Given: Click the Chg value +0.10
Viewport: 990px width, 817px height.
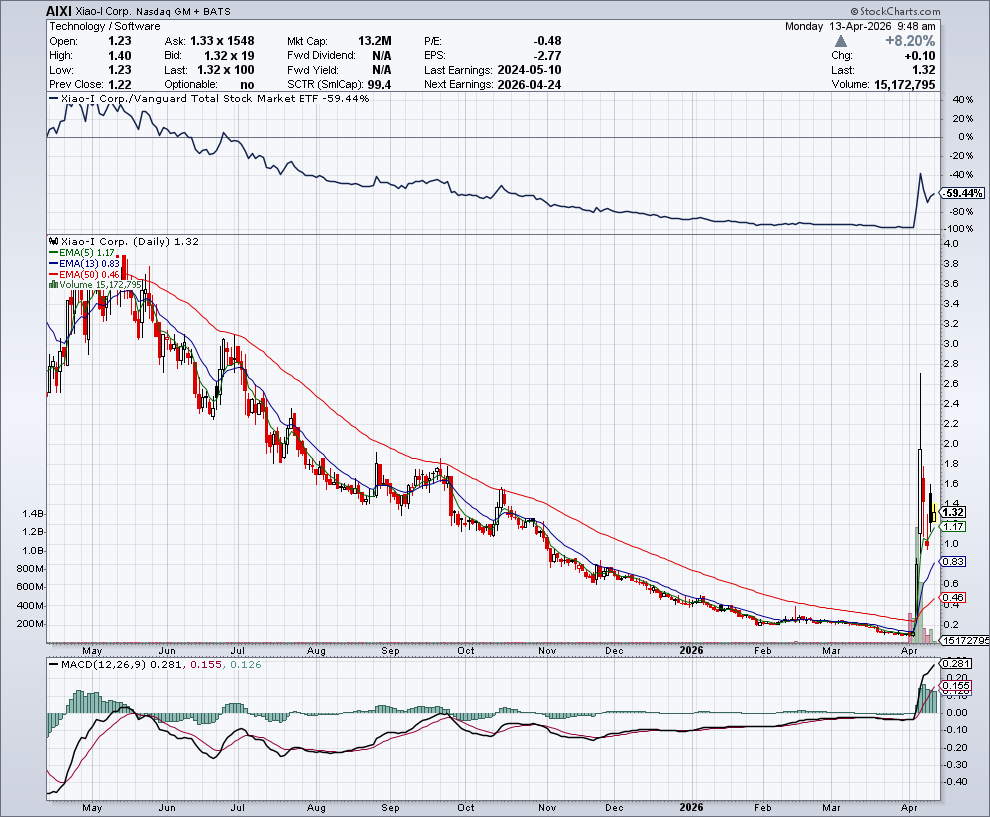Looking at the screenshot, I should pos(920,56).
